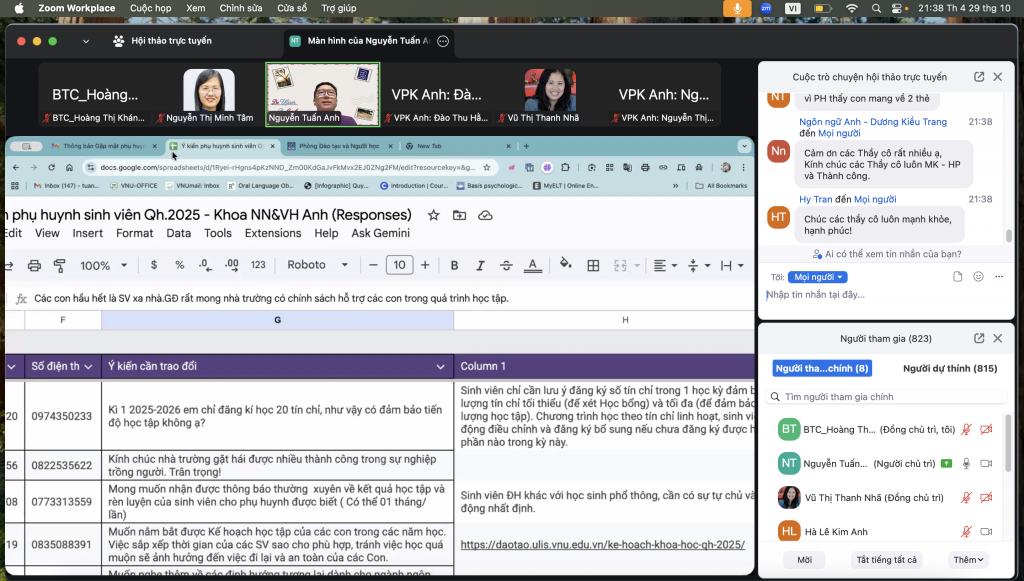Image resolution: width=1024 pixels, height=581 pixels.
Task: Open the 'Mọi người' recipient dropdown
Action: tap(817, 277)
